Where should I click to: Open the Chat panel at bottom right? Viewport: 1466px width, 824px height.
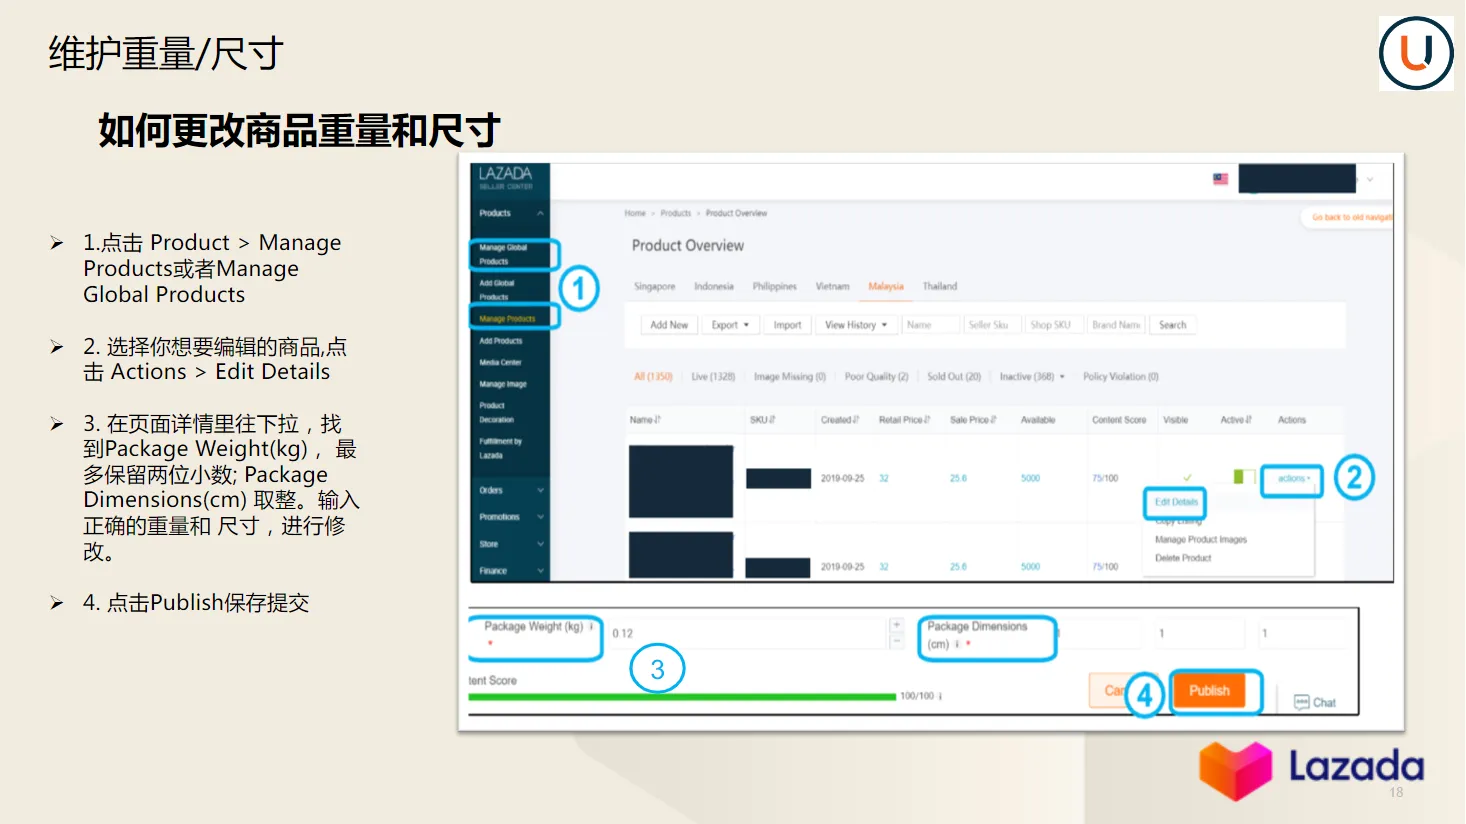[1315, 702]
